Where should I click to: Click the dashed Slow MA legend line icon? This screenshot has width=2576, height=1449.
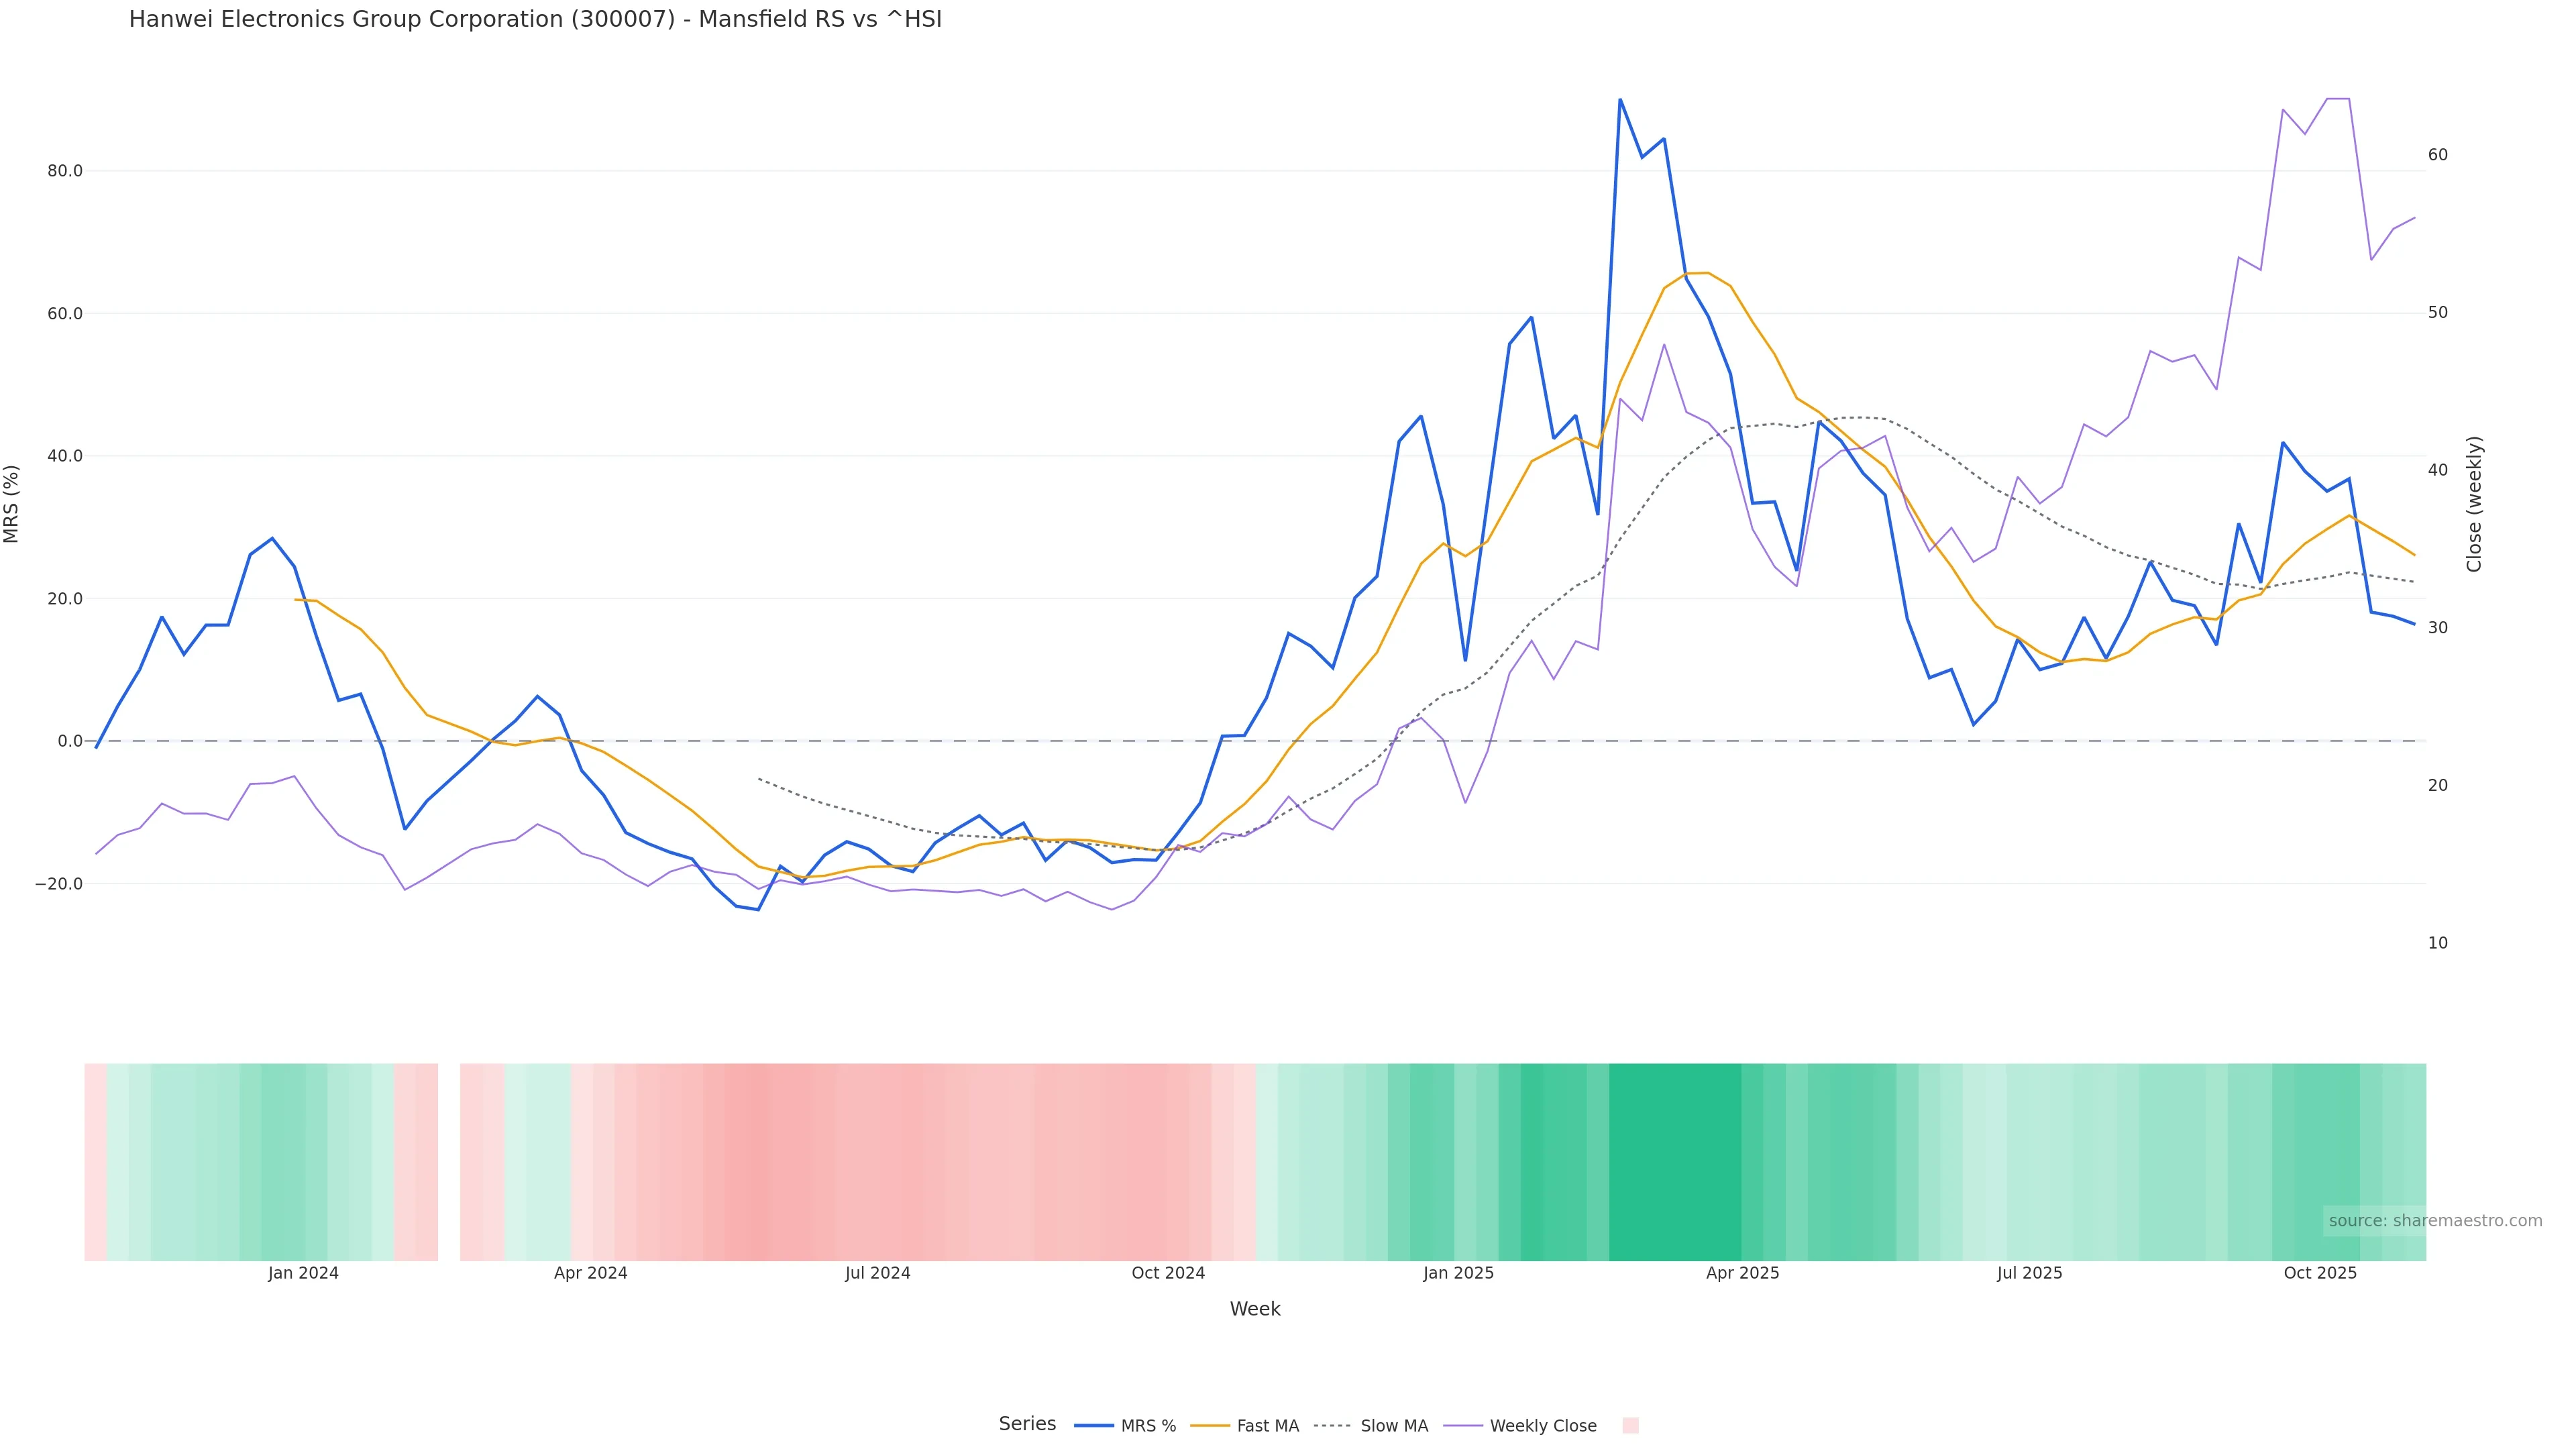pos(1332,1426)
